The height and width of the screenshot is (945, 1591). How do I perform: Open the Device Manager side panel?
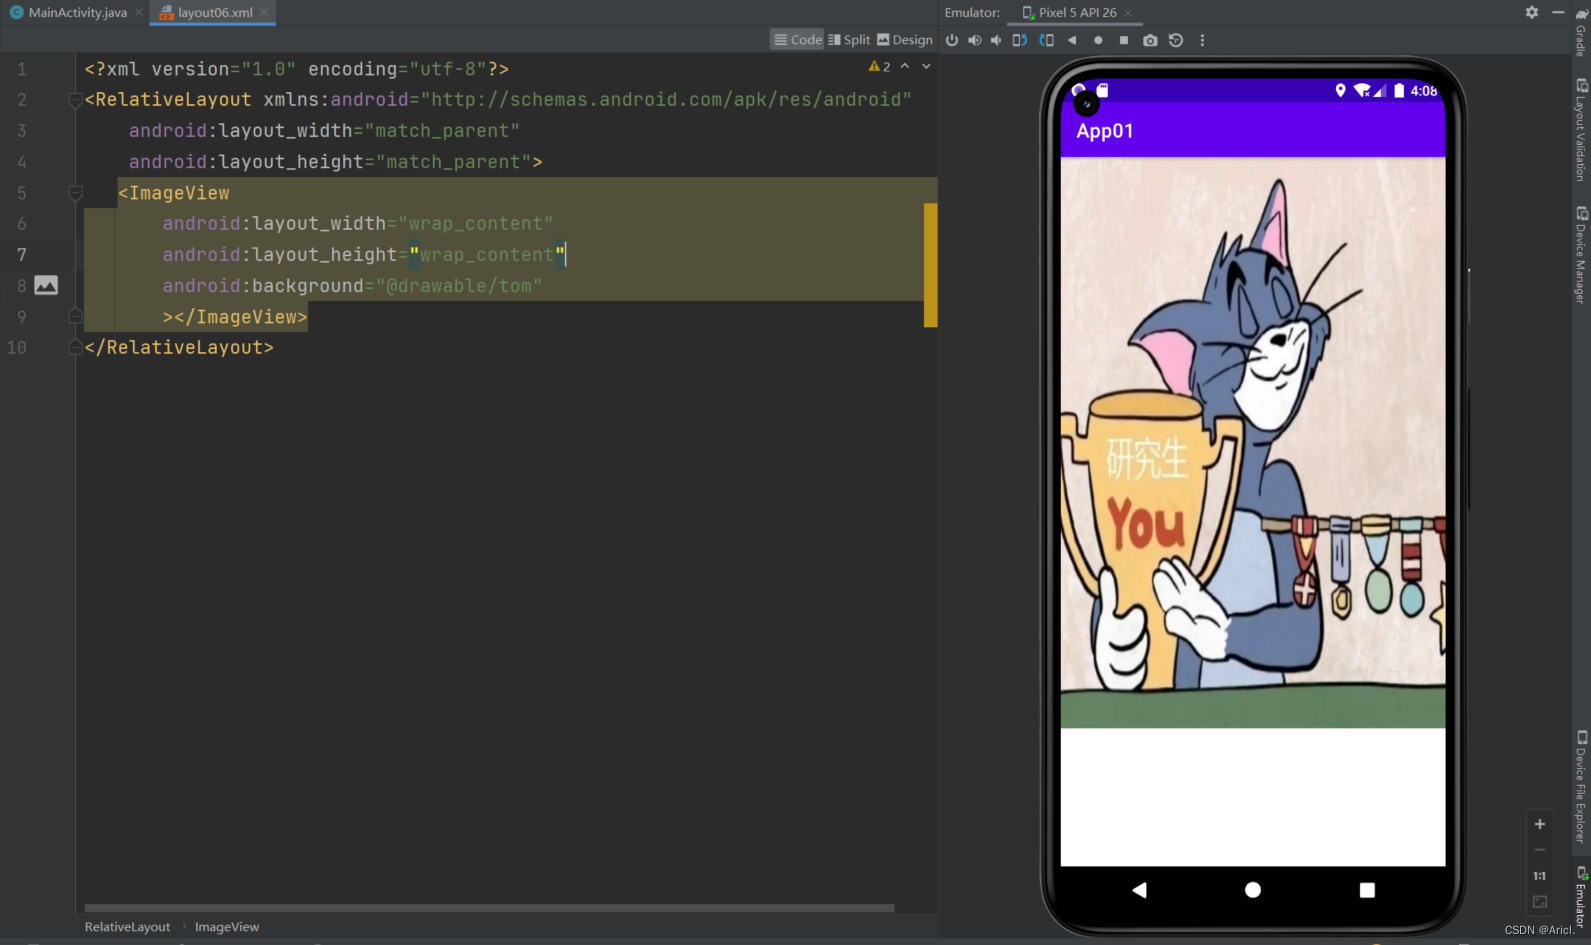(1581, 255)
